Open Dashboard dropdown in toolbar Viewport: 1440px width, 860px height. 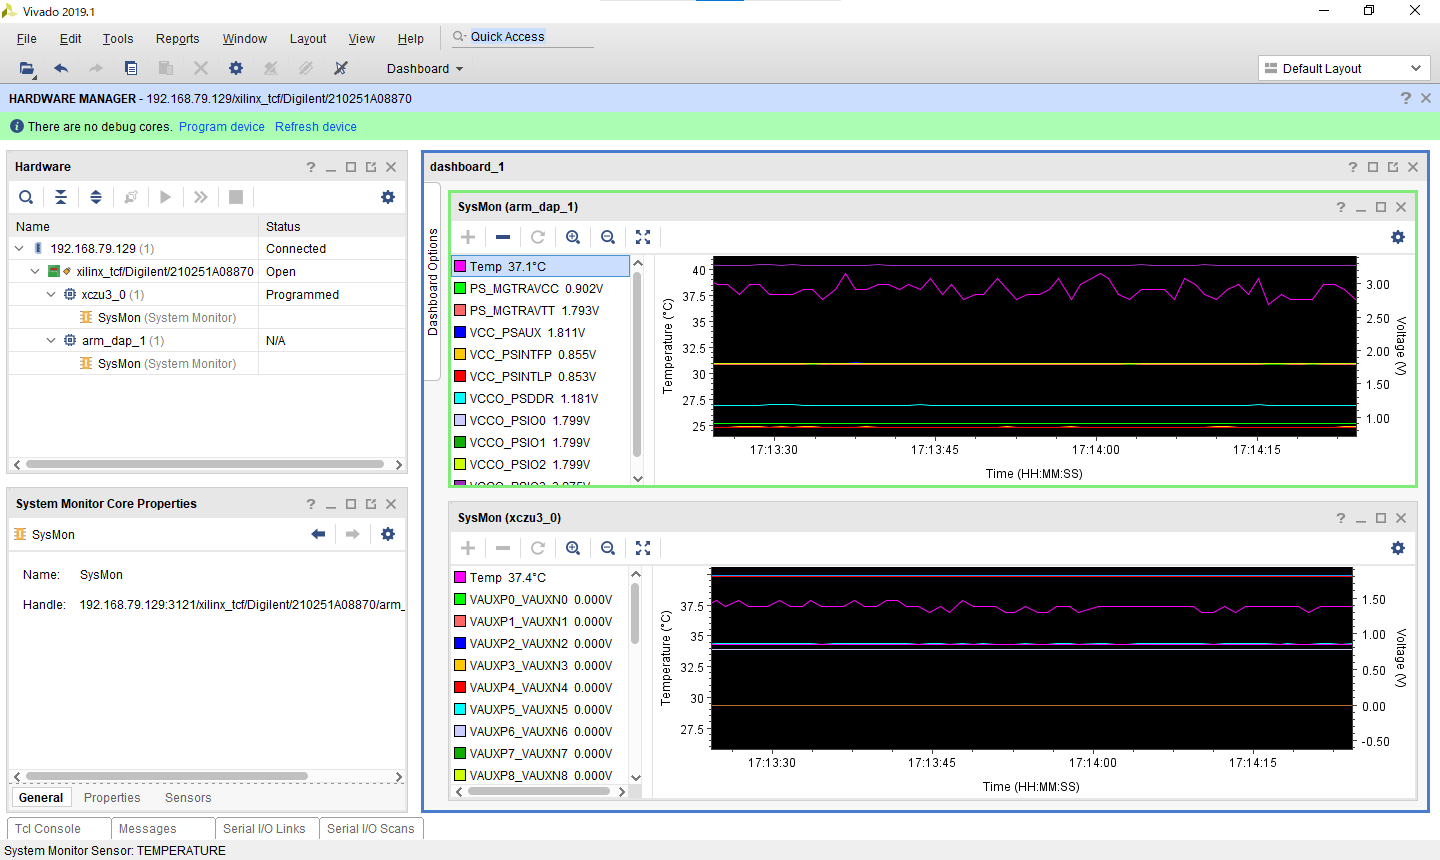tap(425, 69)
